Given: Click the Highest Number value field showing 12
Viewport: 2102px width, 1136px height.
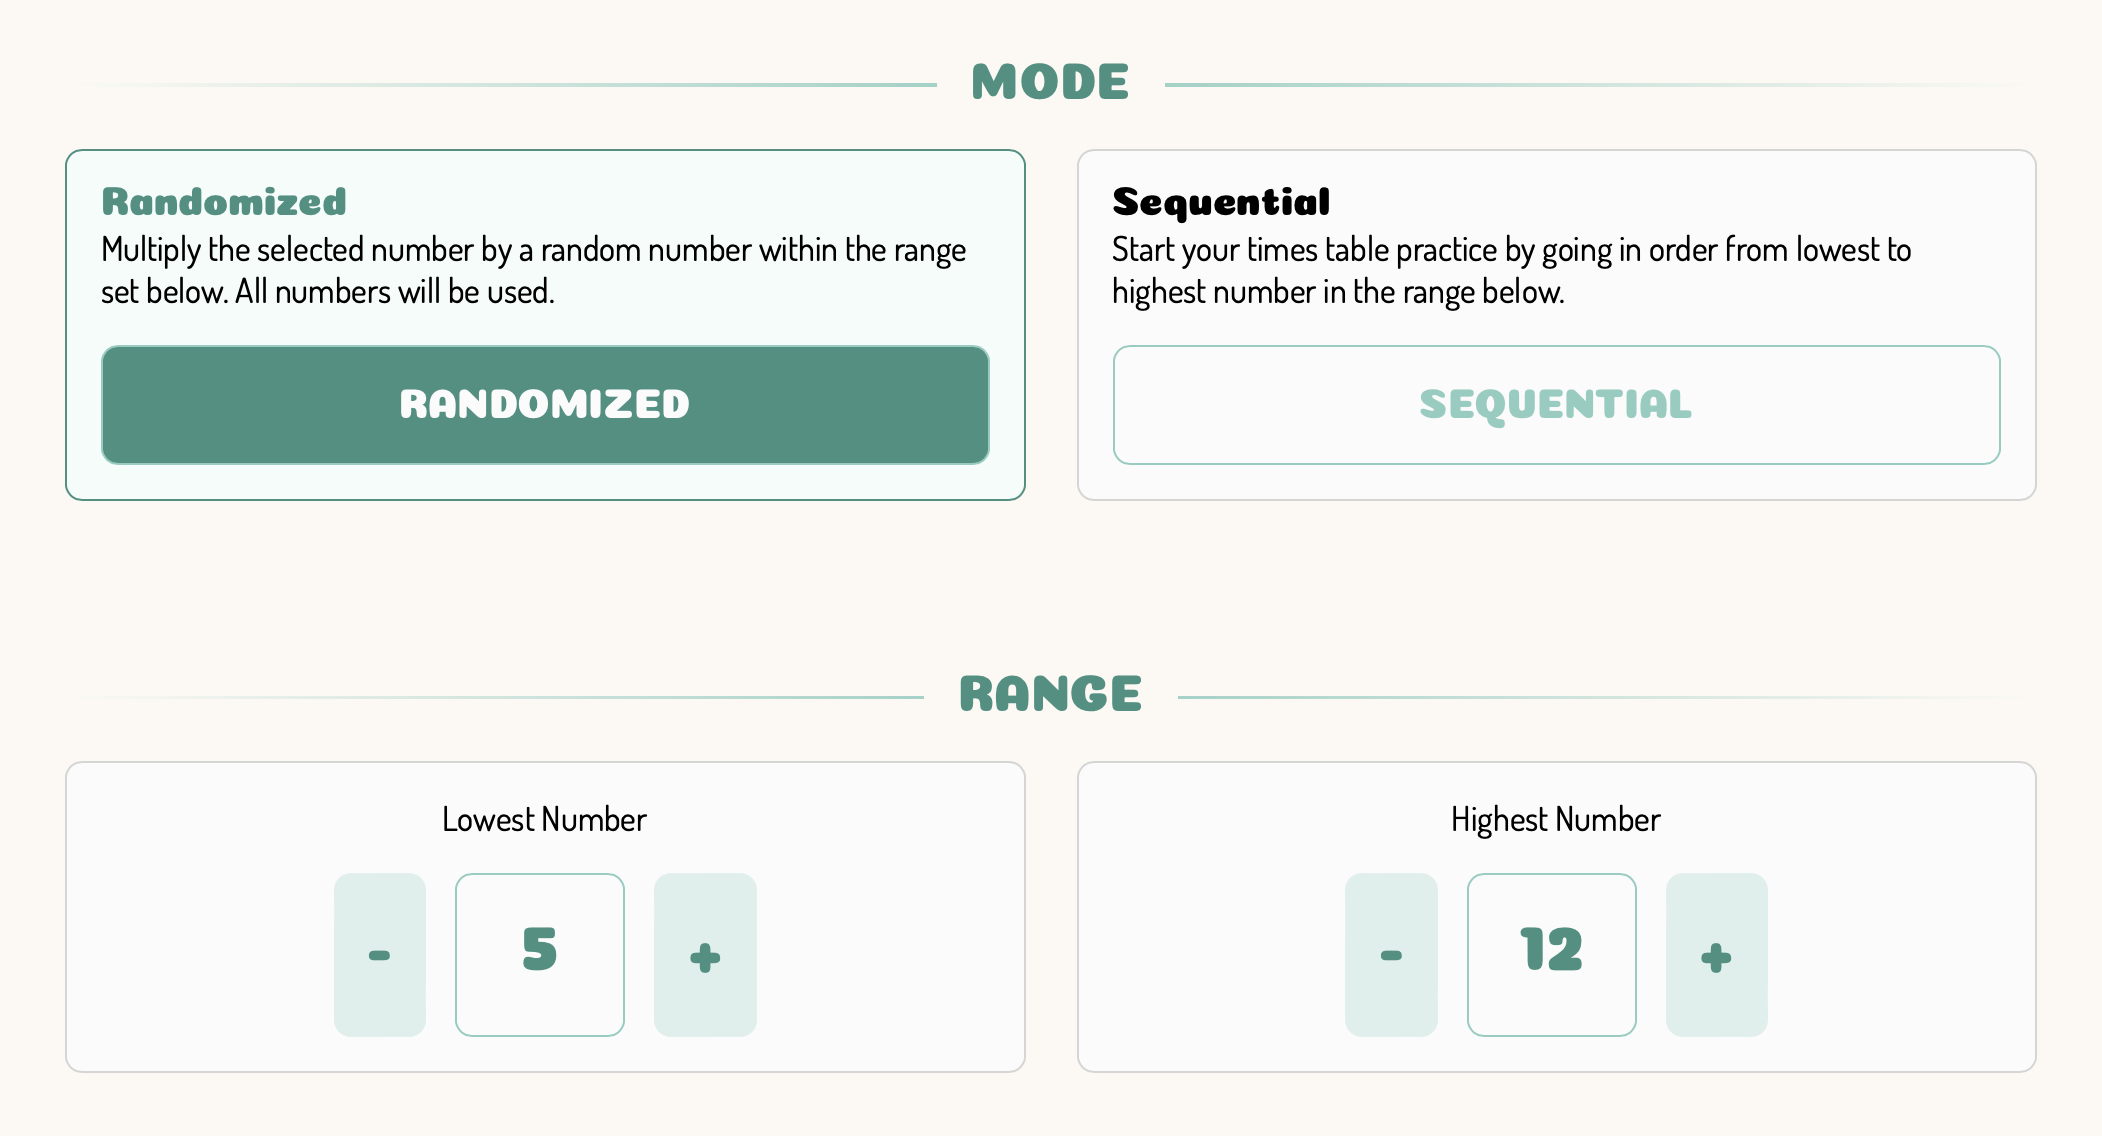Looking at the screenshot, I should [1552, 955].
